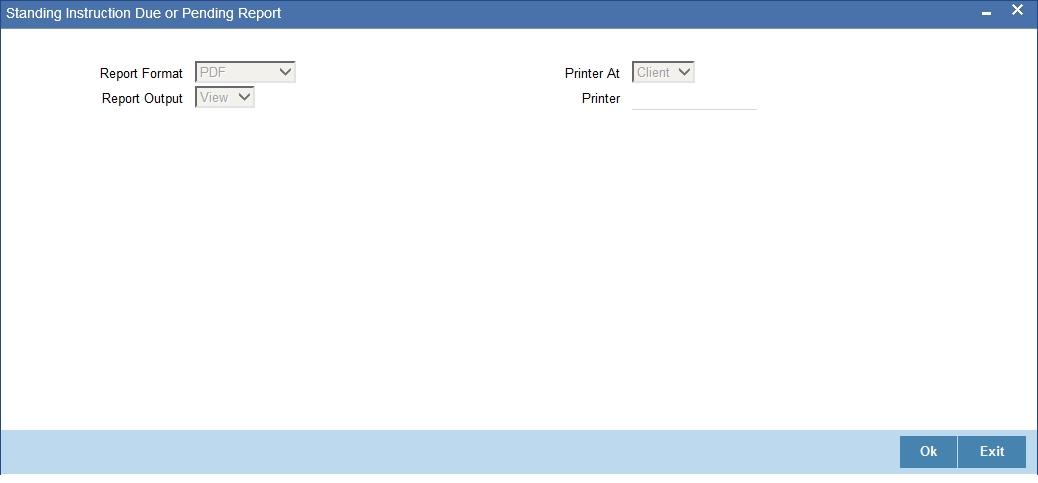This screenshot has width=1038, height=483.
Task: Select the Report Format label
Action: [x=141, y=73]
